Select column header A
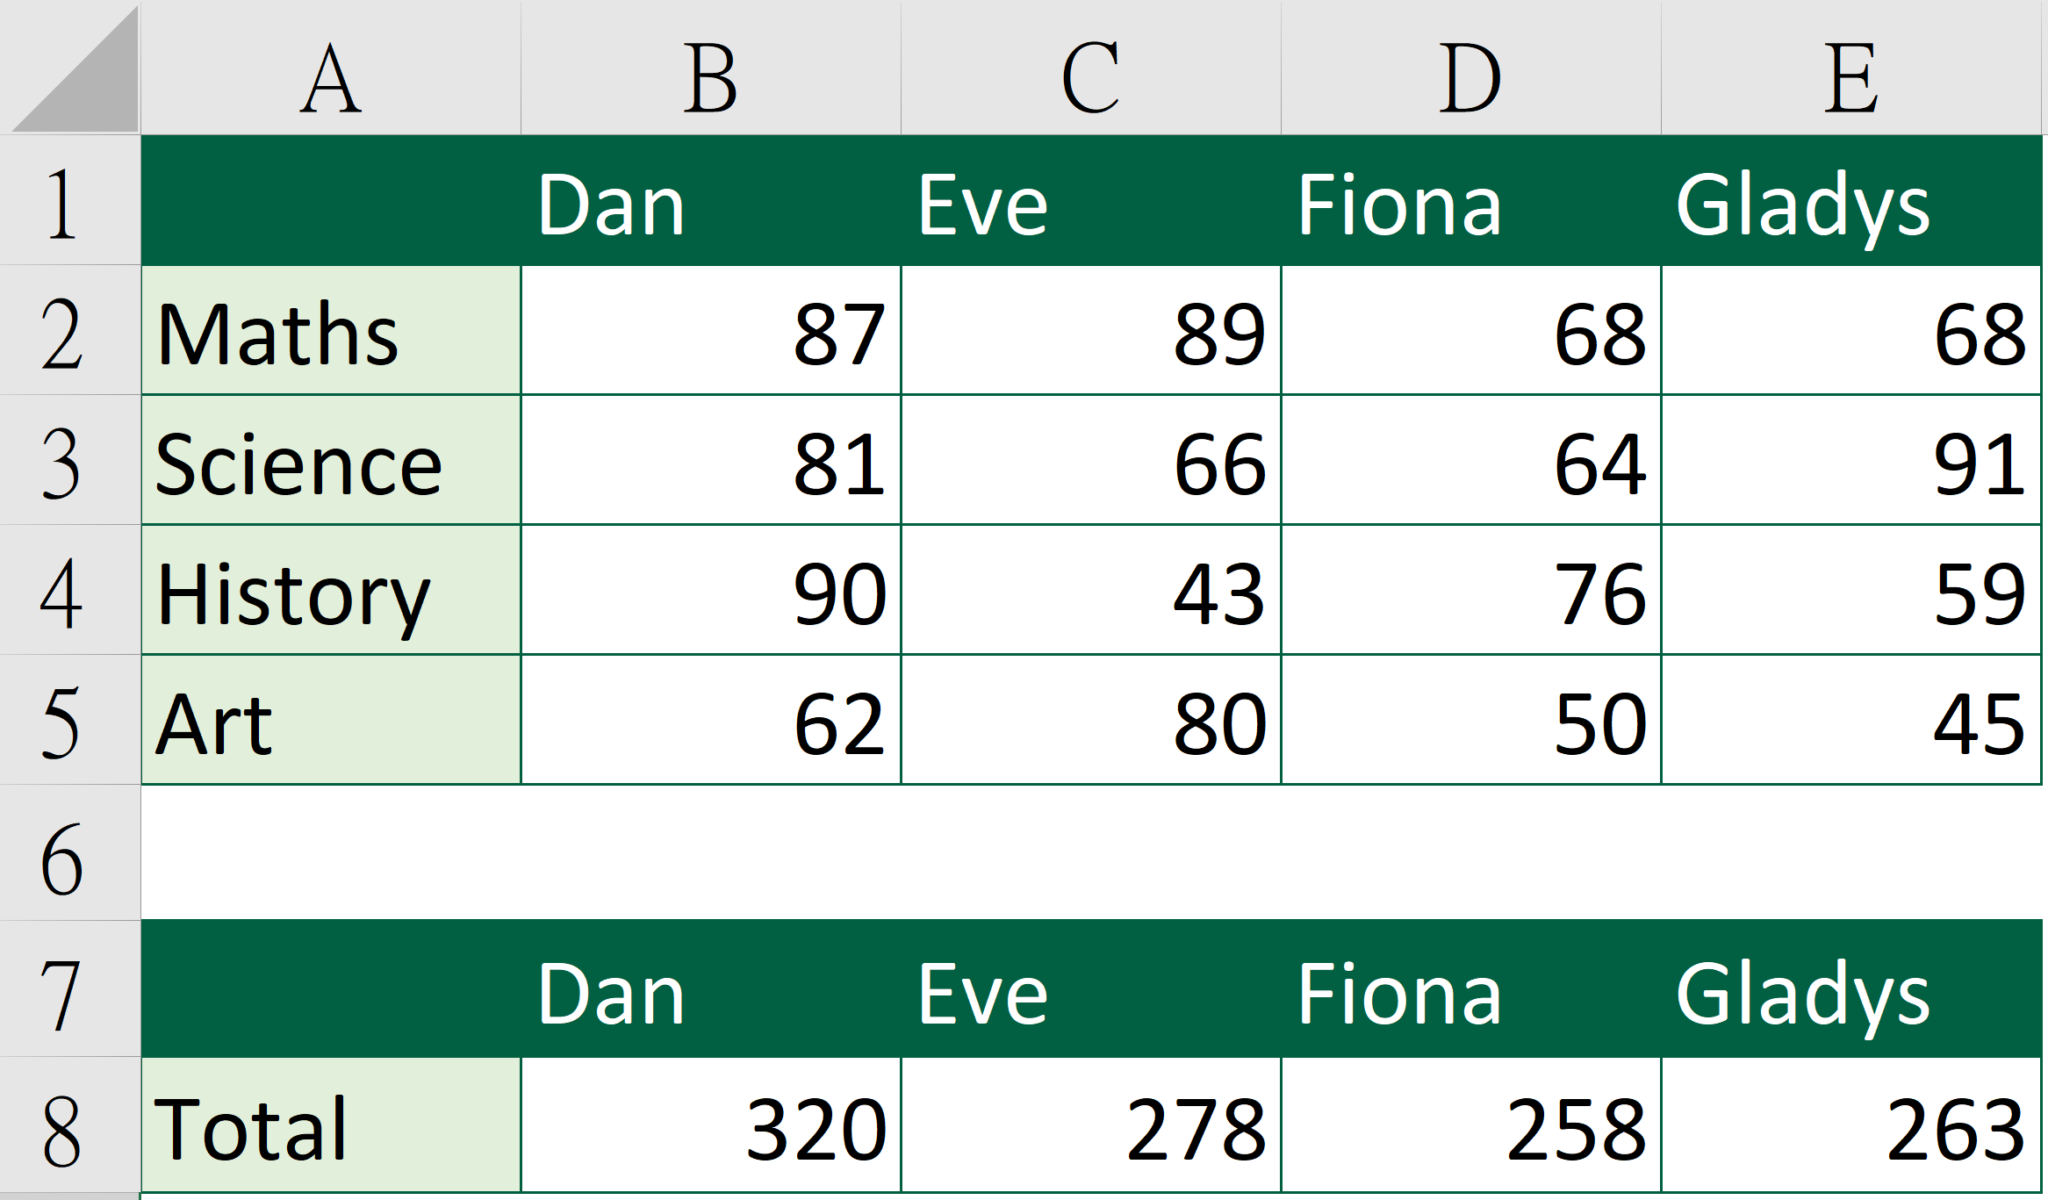 coord(330,70)
